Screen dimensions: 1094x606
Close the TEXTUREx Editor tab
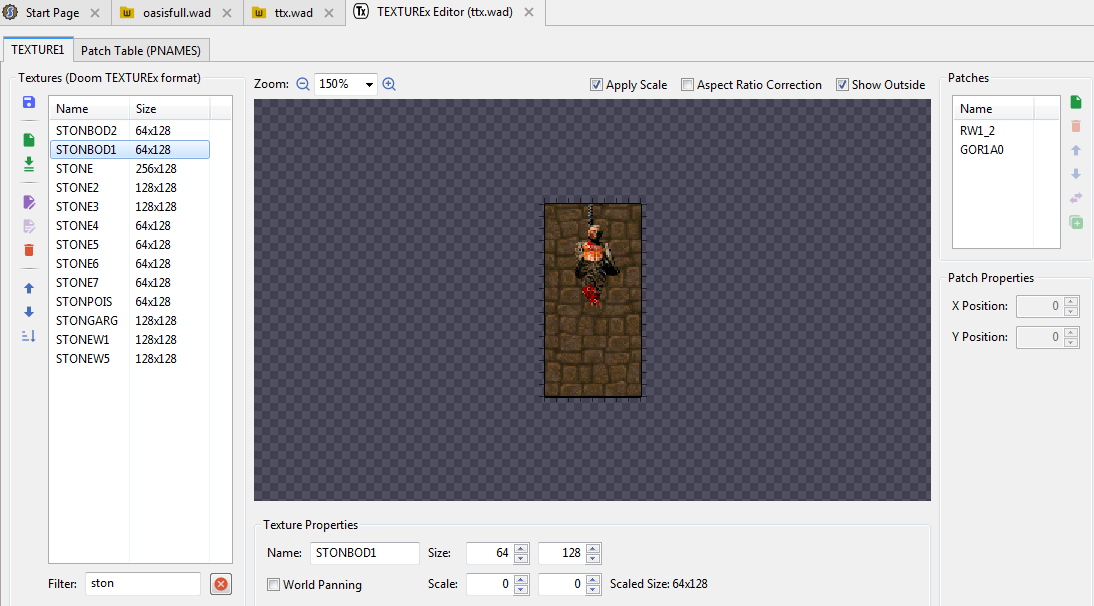pos(529,12)
